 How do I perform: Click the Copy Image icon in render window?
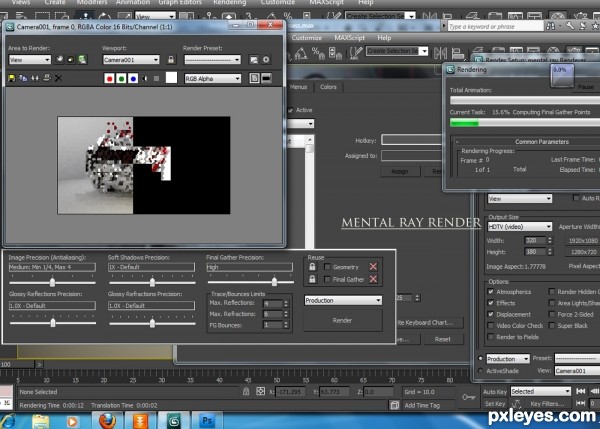tap(23, 78)
